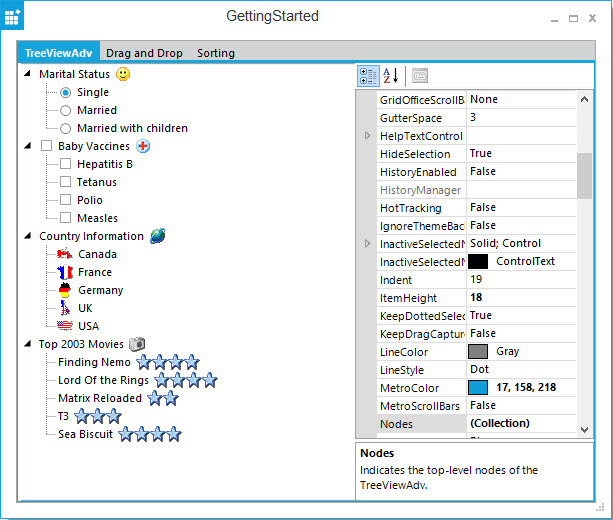This screenshot has width=613, height=520.
Task: Collapse the Country Information node
Action: click(27, 236)
